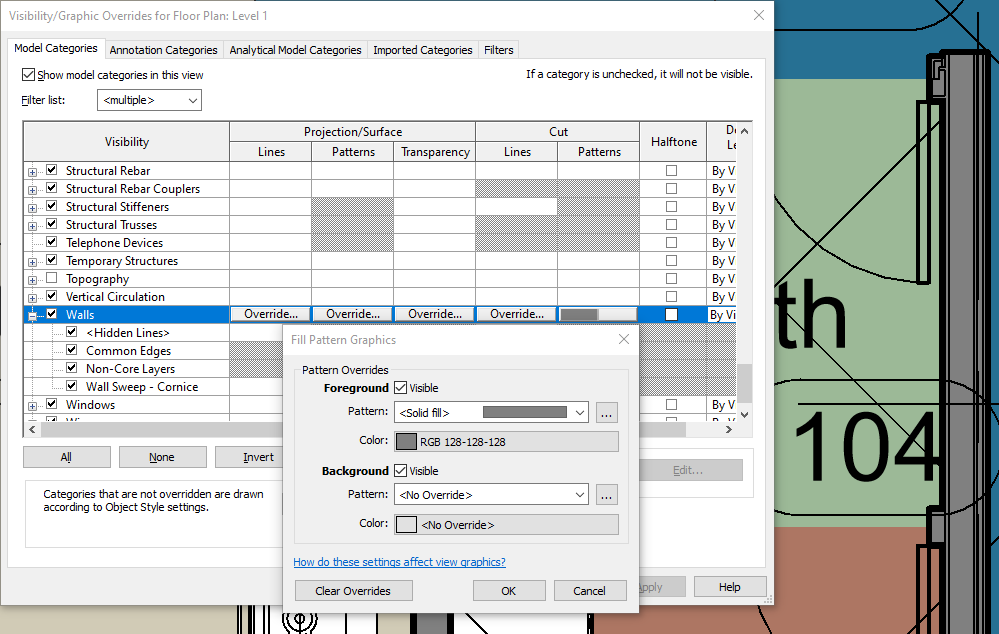999x634 pixels.
Task: Toggle Foreground Visible checkbox
Action: (400, 387)
